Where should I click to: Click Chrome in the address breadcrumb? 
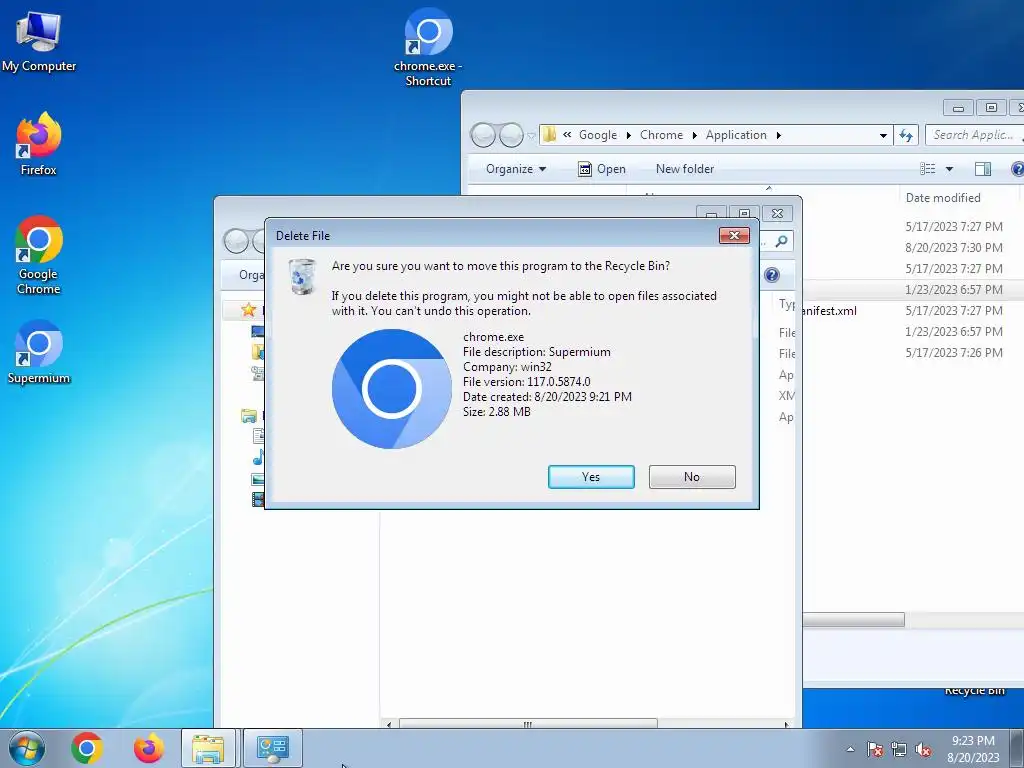tap(661, 135)
